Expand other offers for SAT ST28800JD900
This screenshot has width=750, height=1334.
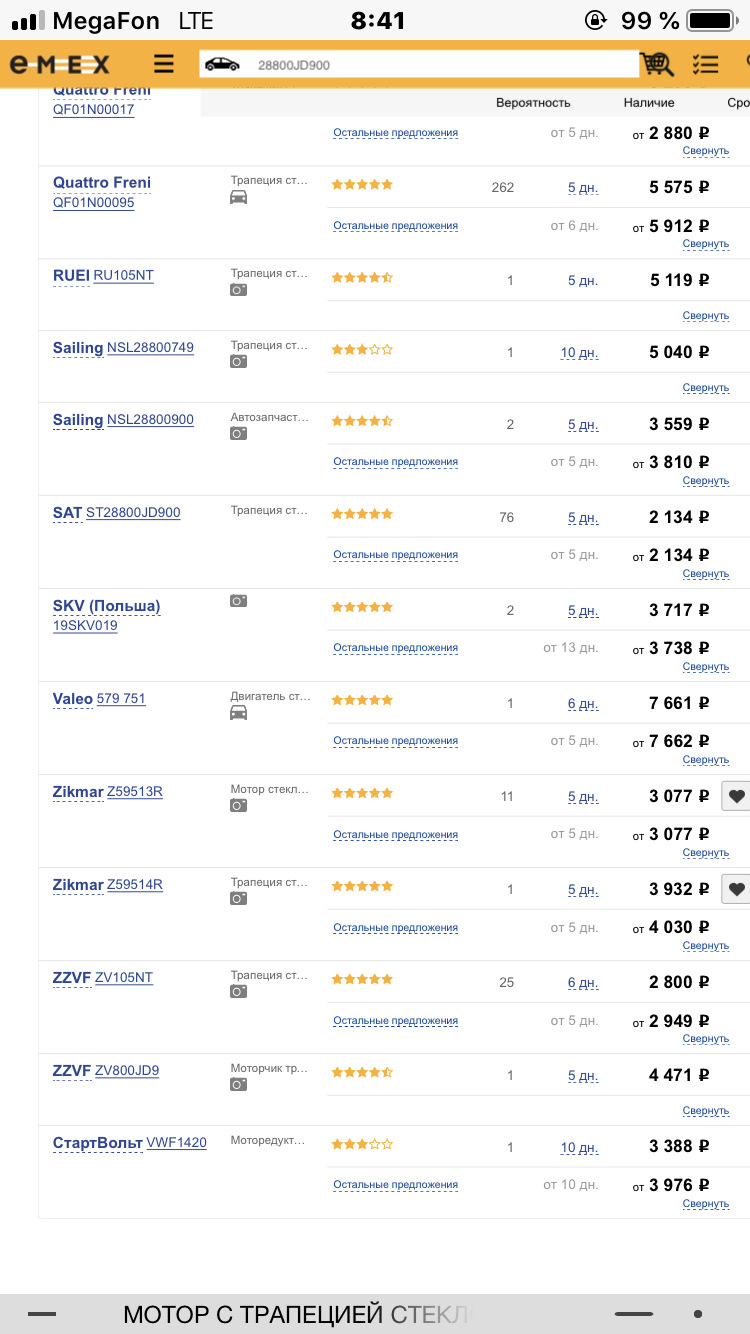click(x=395, y=555)
